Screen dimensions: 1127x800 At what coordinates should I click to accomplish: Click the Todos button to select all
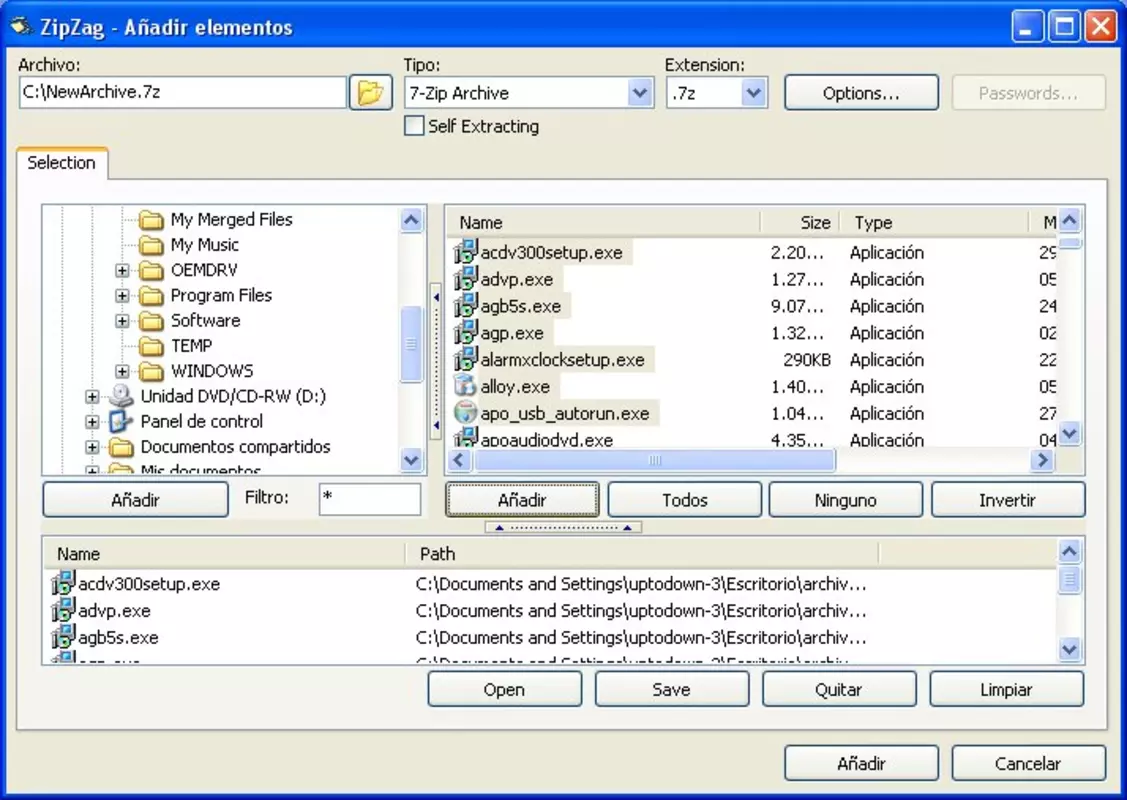coord(684,500)
